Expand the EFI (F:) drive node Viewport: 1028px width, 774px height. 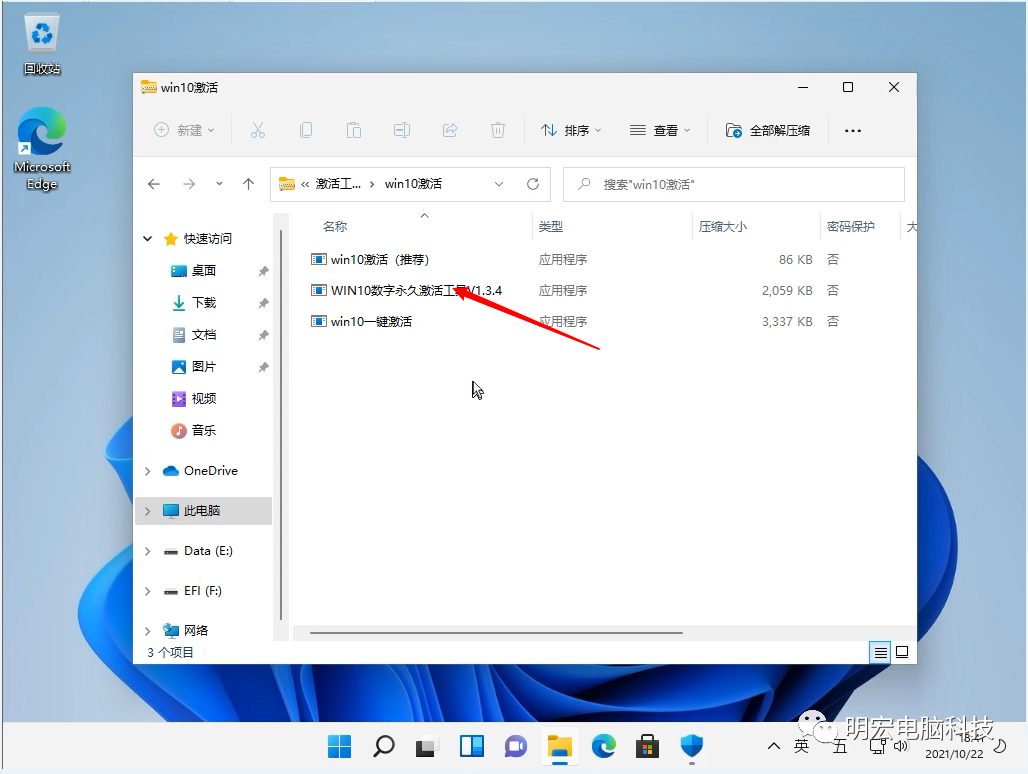(x=148, y=591)
